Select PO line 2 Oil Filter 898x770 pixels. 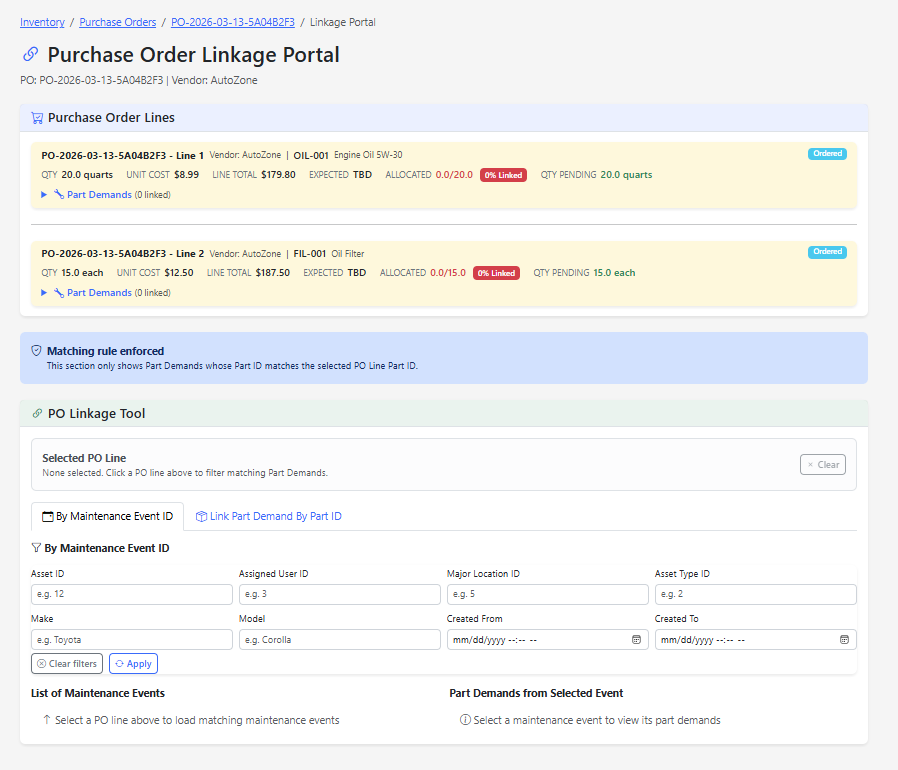pyautogui.click(x=444, y=273)
